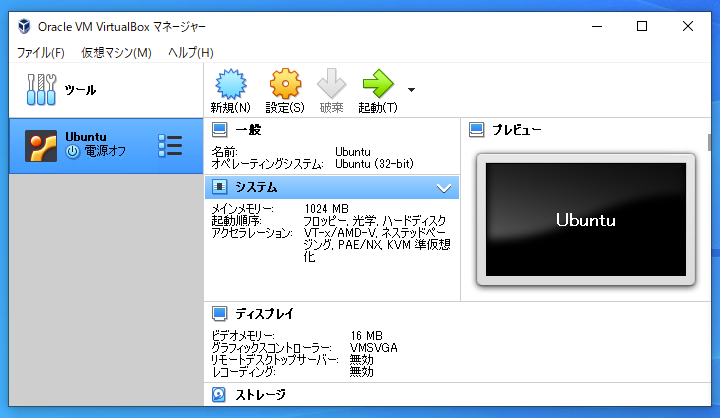Click the power-off status icon beside 電源オフ
Screen dimensions: 720x418
coord(72,151)
